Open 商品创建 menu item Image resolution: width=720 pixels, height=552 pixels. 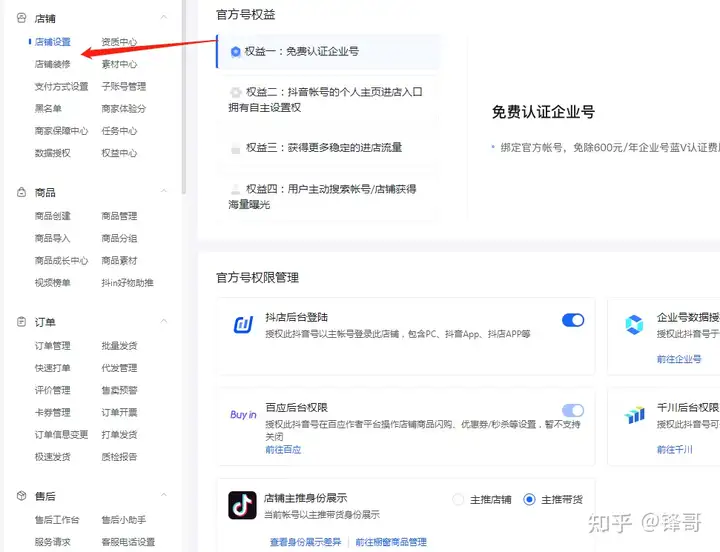point(53,216)
